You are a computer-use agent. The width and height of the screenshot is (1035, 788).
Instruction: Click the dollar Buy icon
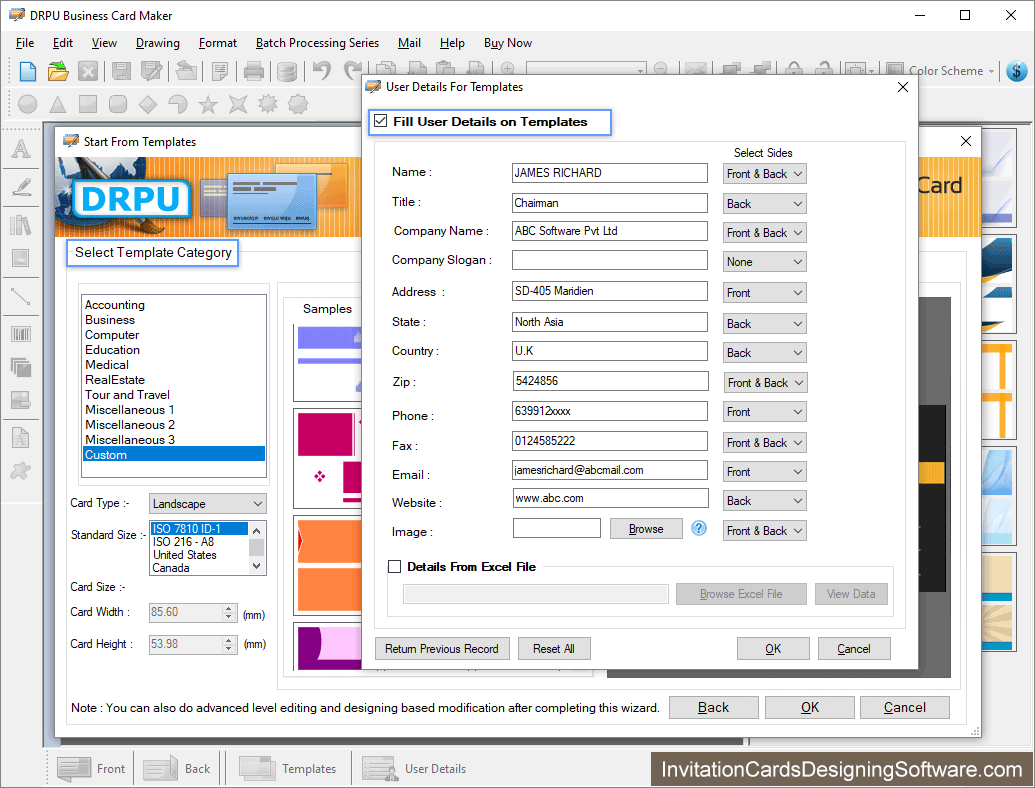click(x=1017, y=71)
